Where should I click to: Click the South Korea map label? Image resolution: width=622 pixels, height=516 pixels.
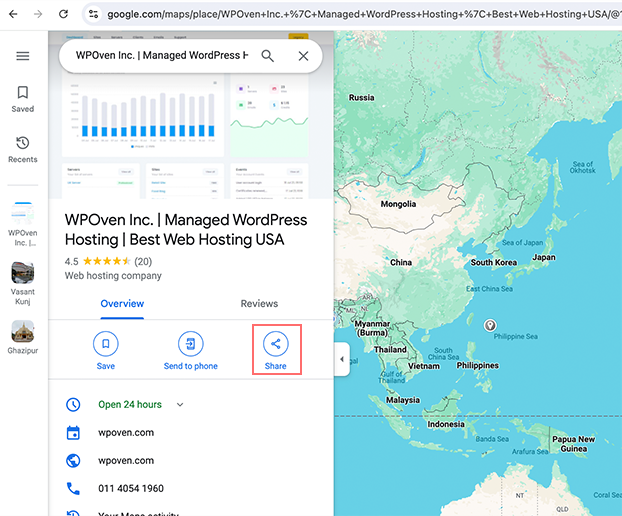494,263
